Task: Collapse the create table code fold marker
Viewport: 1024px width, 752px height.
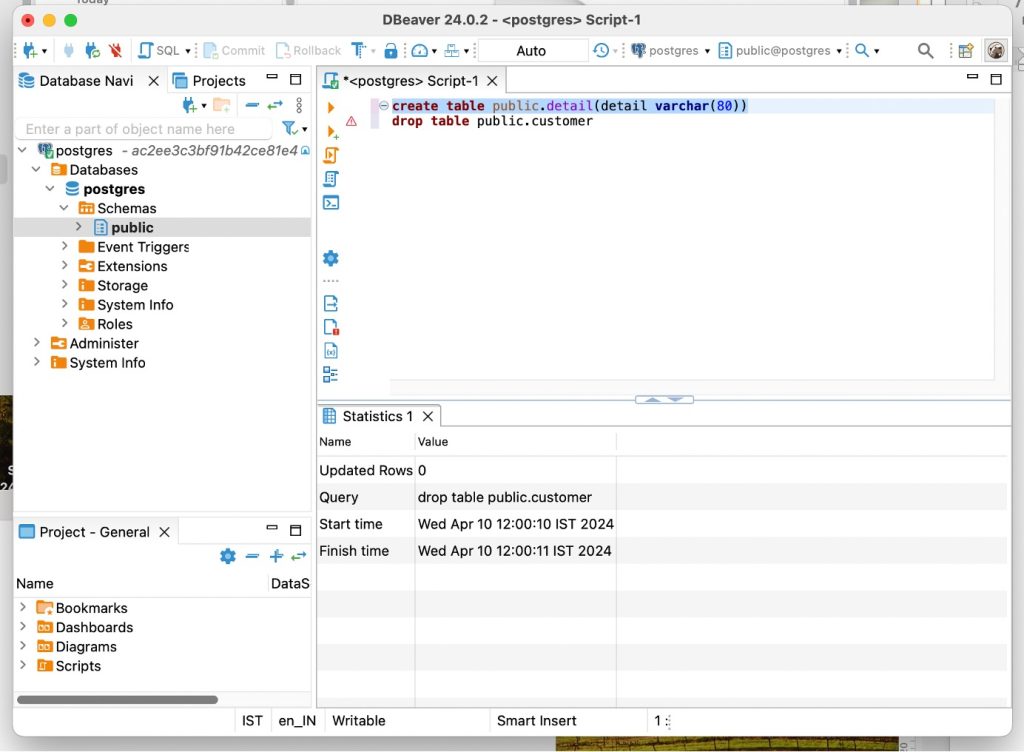Action: click(384, 105)
